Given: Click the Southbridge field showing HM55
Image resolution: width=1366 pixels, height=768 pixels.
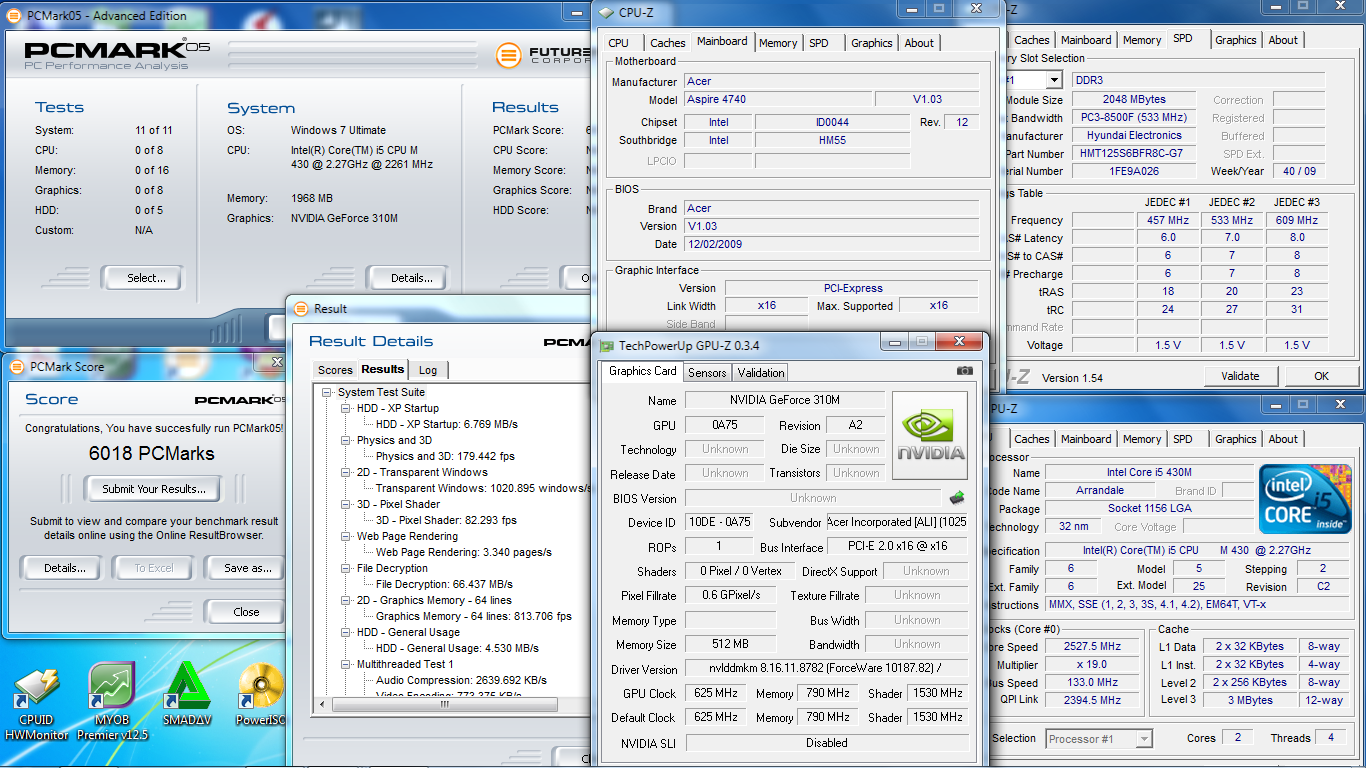Looking at the screenshot, I should [x=832, y=140].
